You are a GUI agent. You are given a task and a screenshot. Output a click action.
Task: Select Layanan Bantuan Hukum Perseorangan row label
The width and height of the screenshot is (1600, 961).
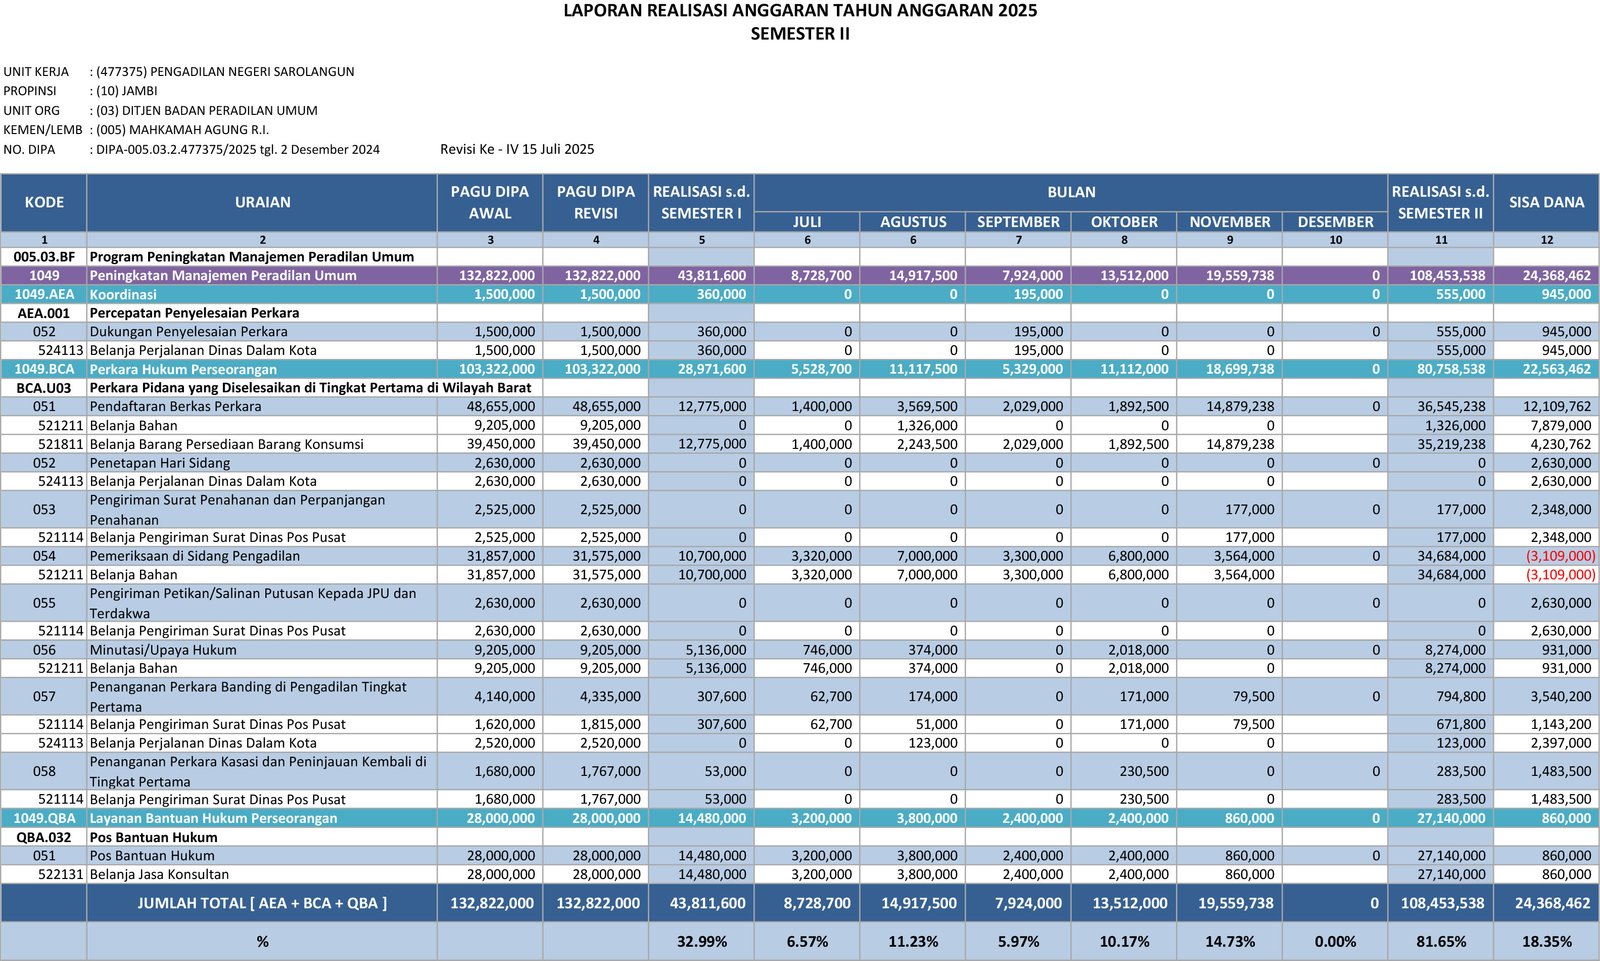[213, 818]
